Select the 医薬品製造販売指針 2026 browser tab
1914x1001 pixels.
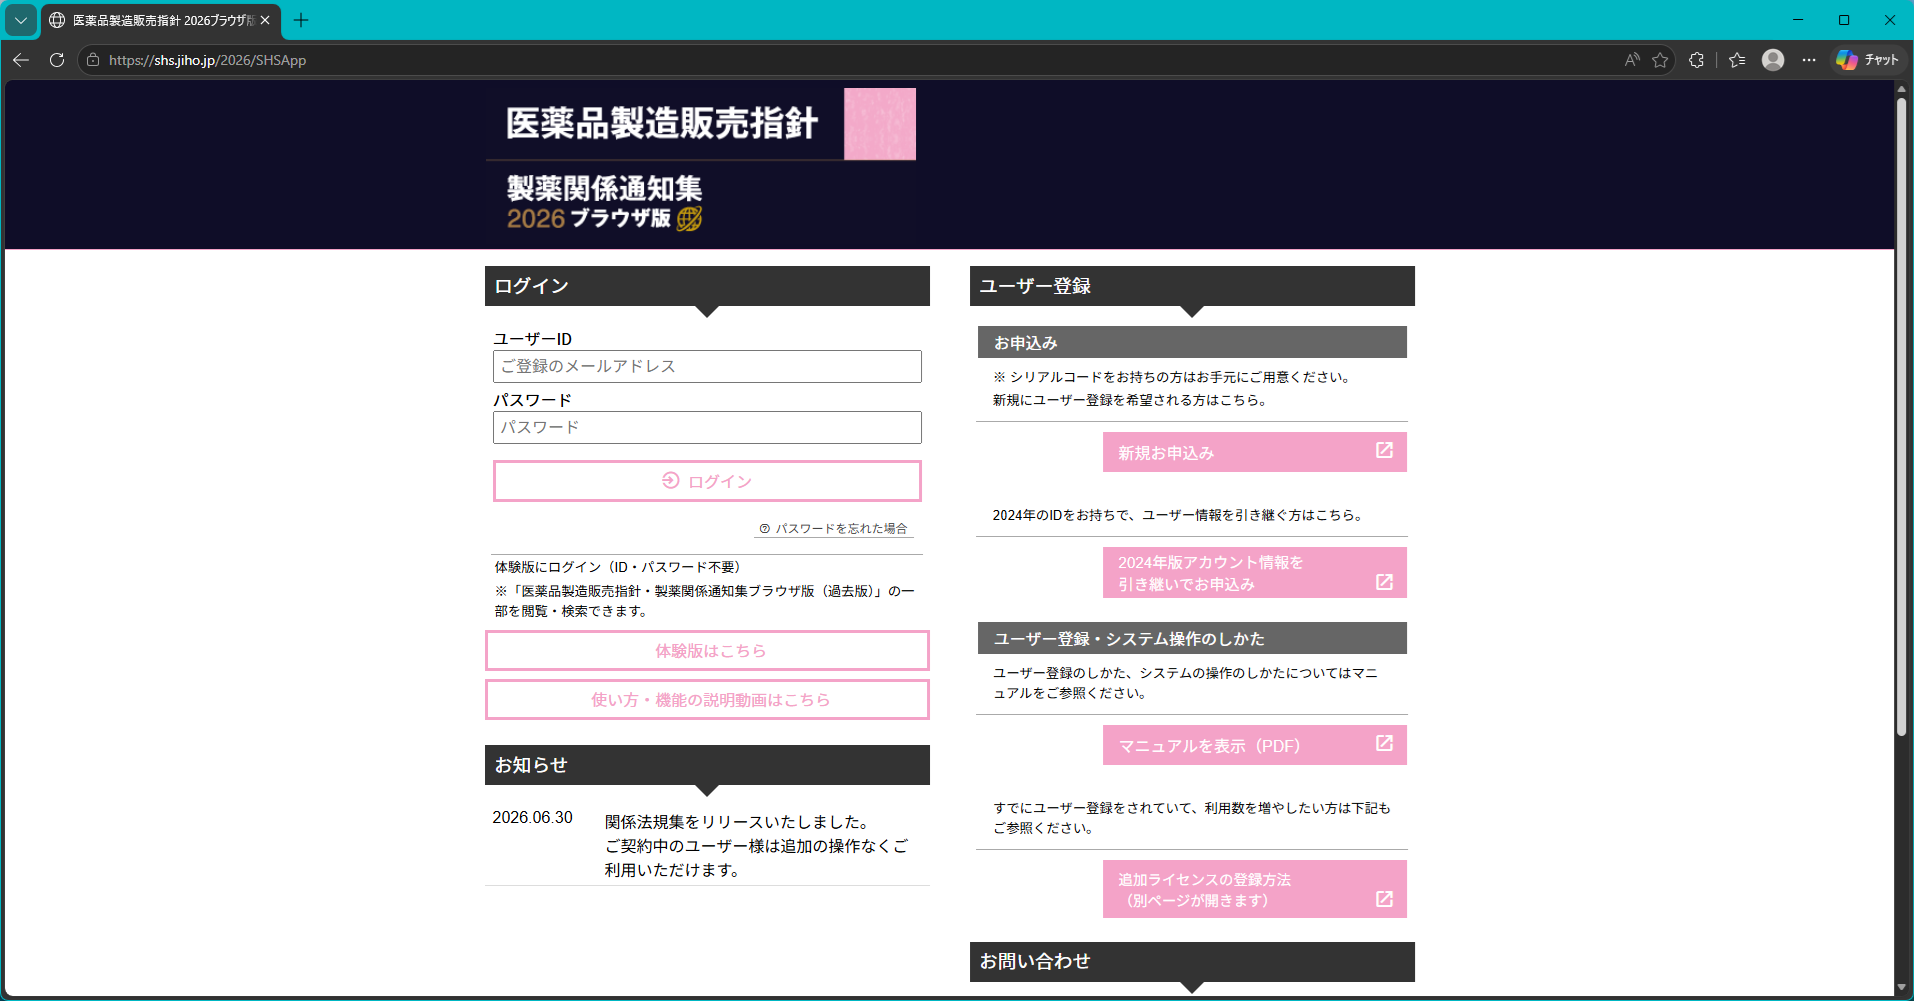[162, 20]
